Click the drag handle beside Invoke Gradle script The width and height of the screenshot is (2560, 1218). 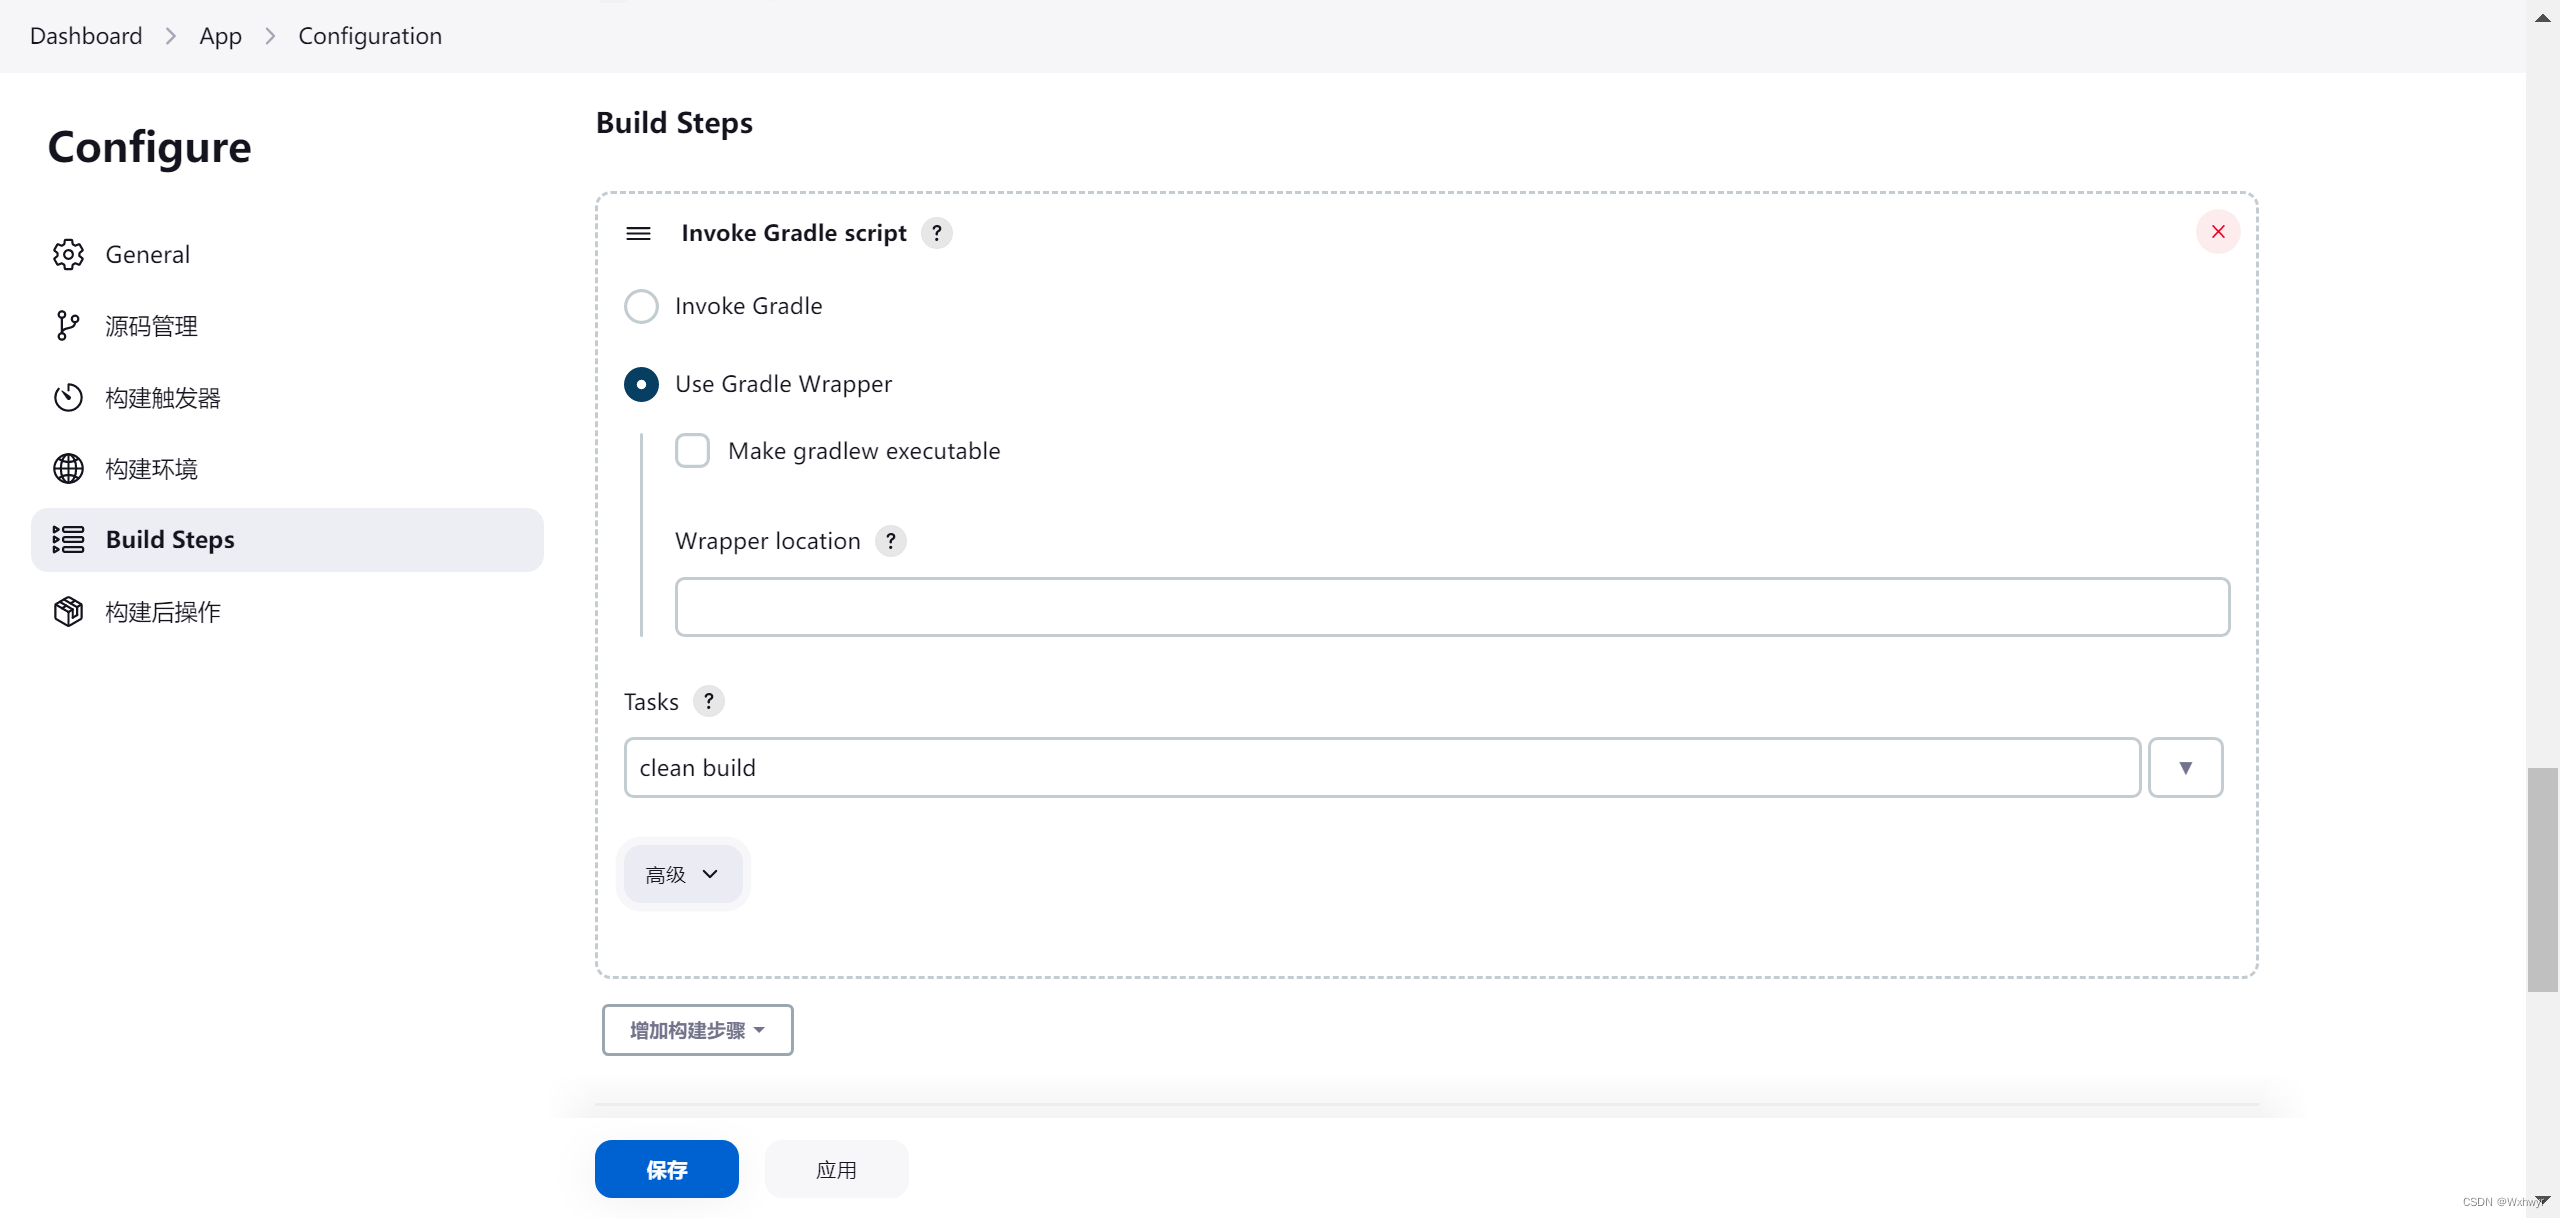coord(638,233)
